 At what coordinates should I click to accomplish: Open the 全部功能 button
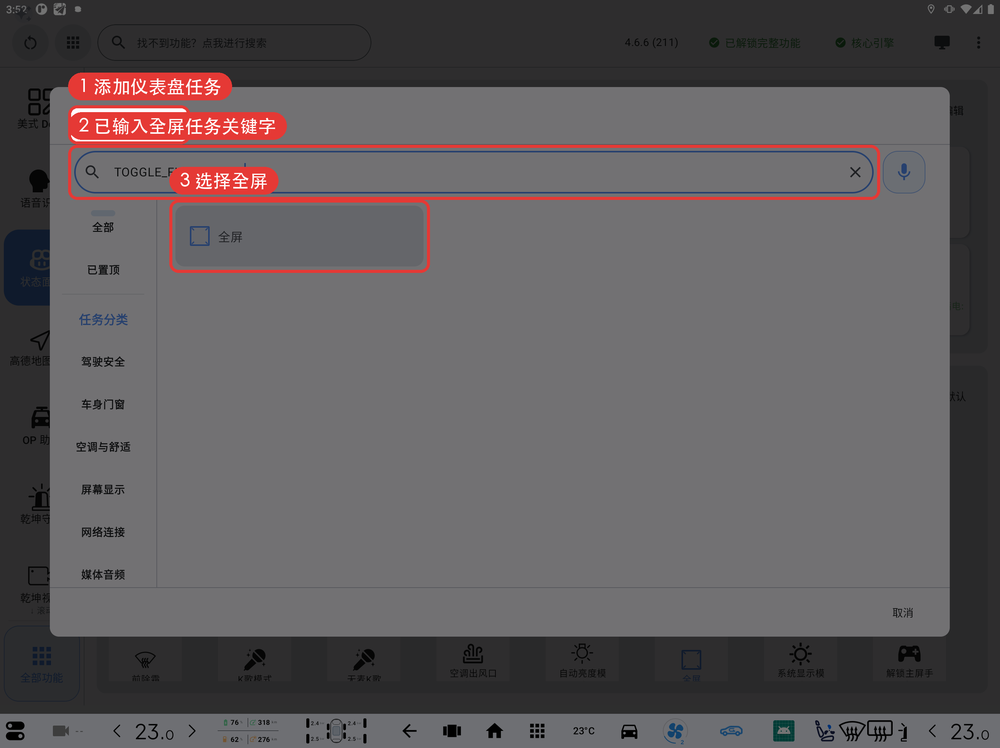(x=42, y=664)
